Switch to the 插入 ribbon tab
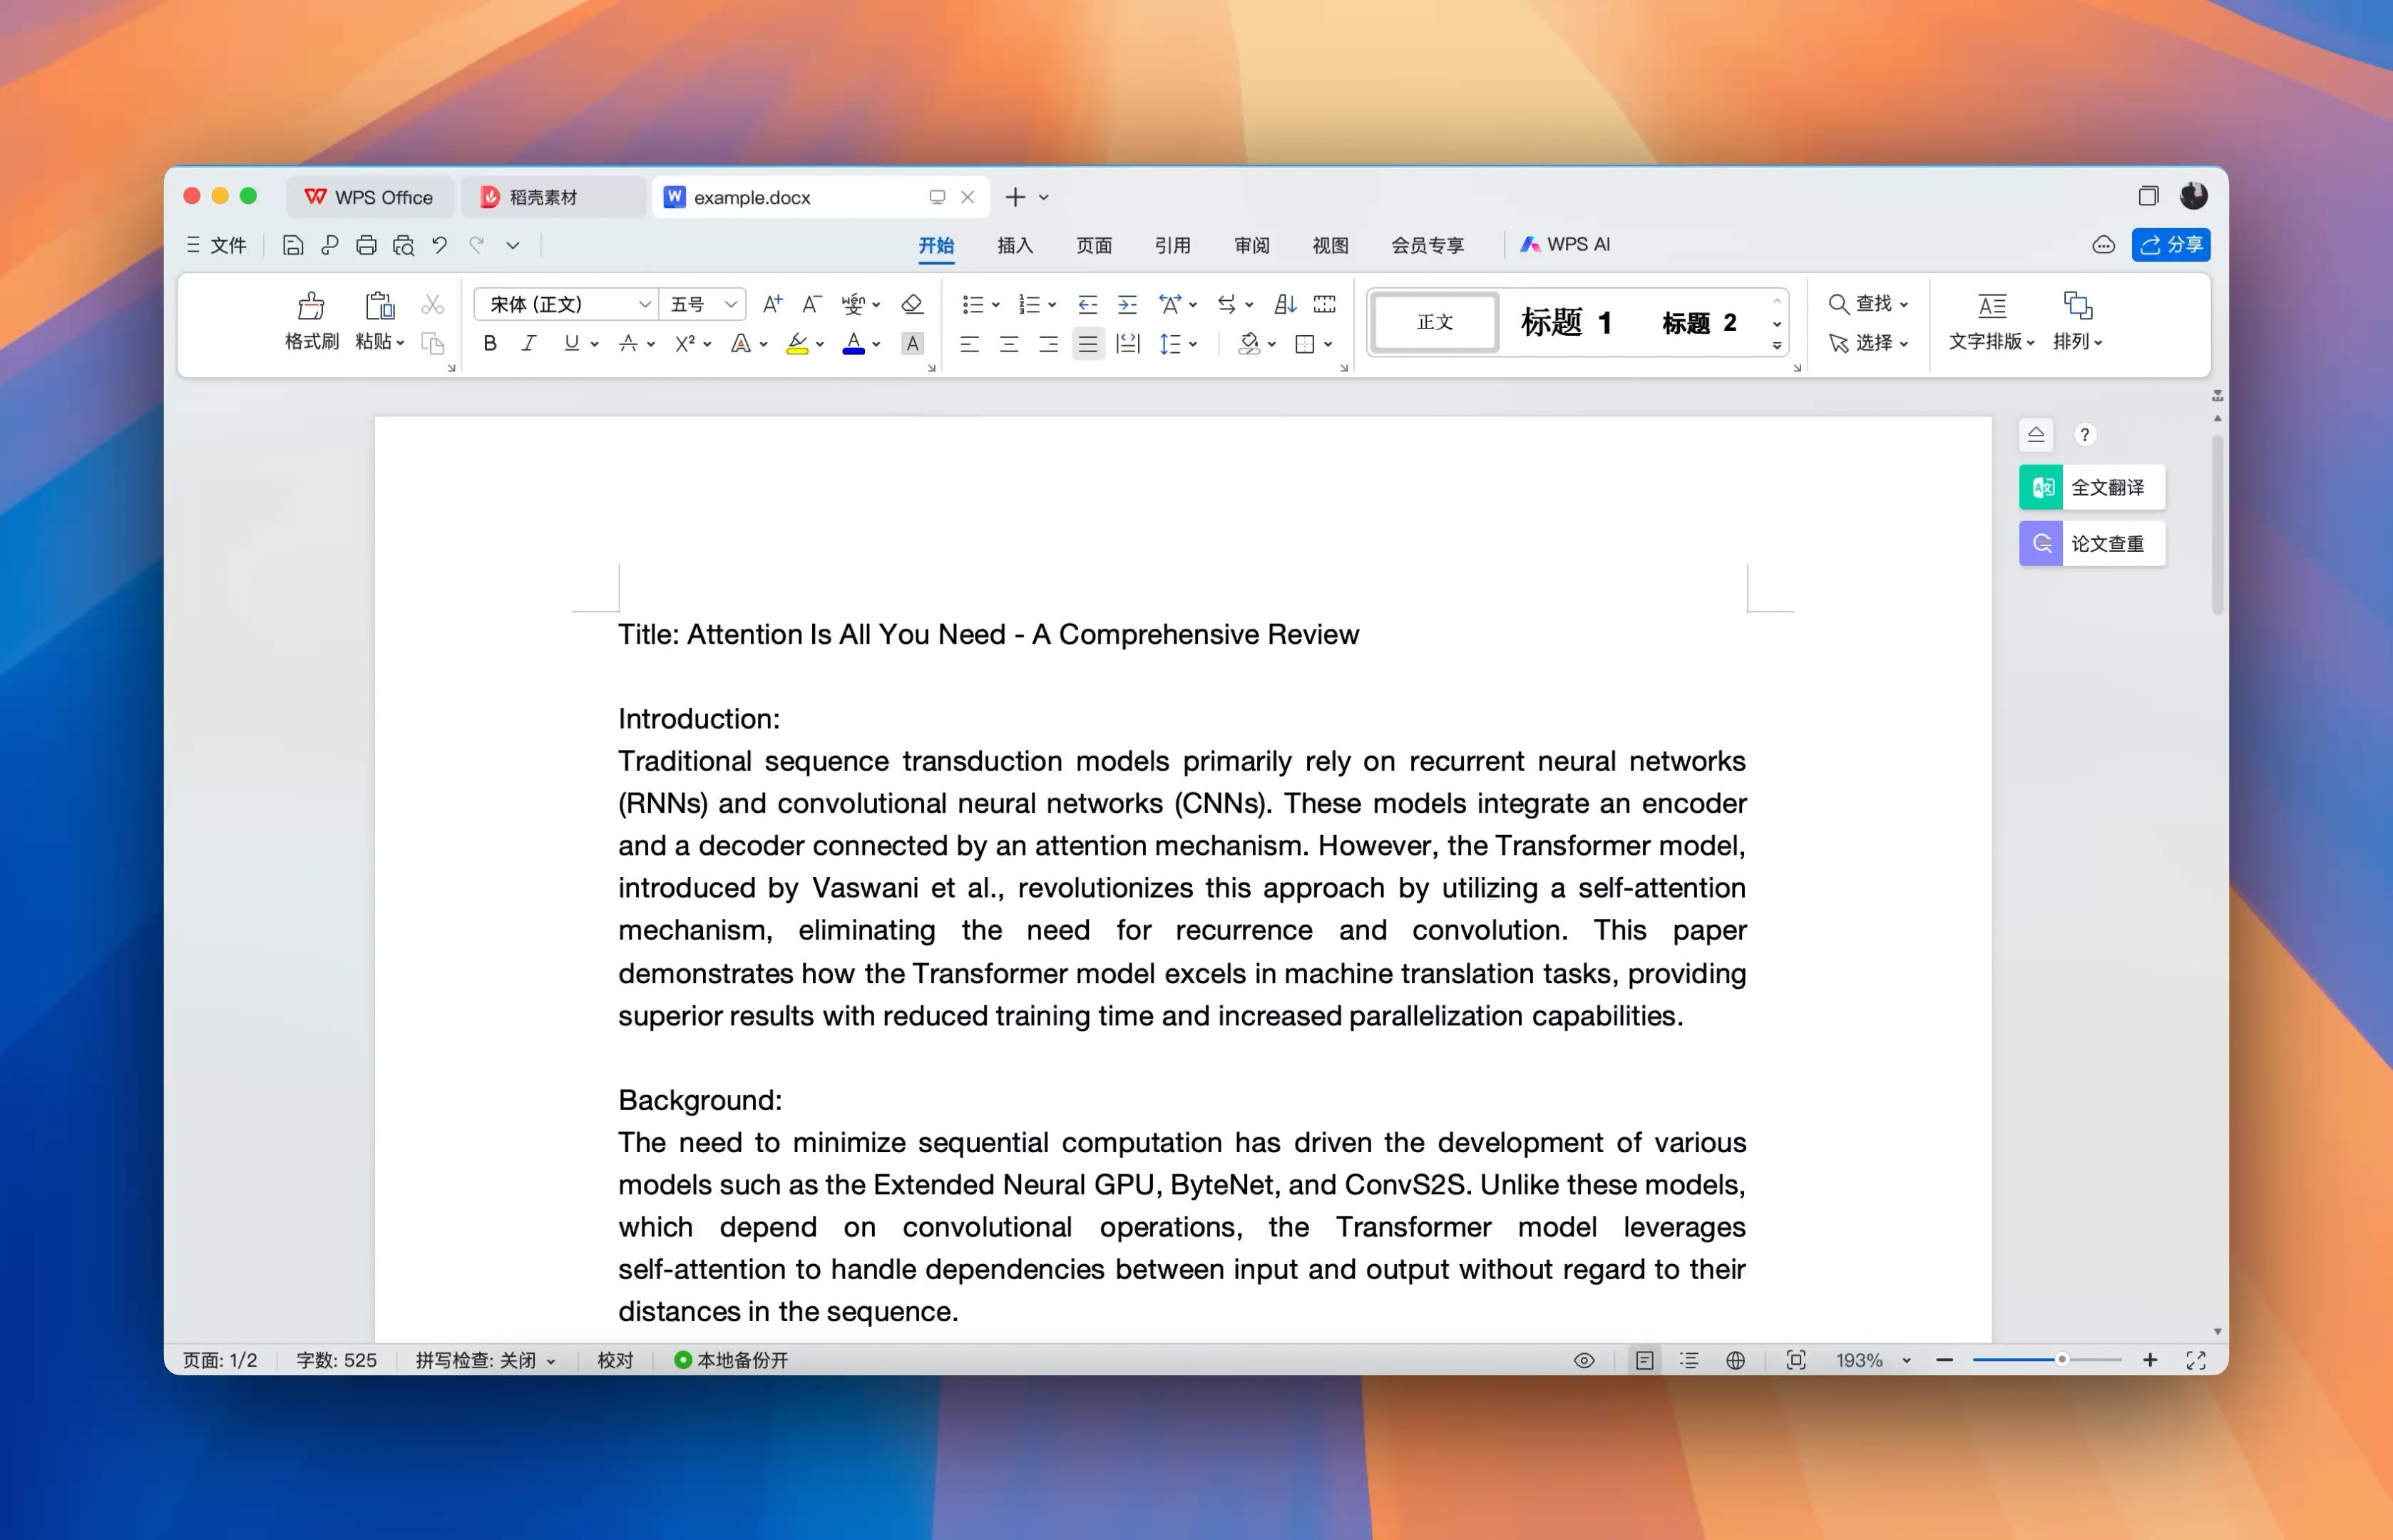This screenshot has width=2393, height=1540. click(1014, 245)
